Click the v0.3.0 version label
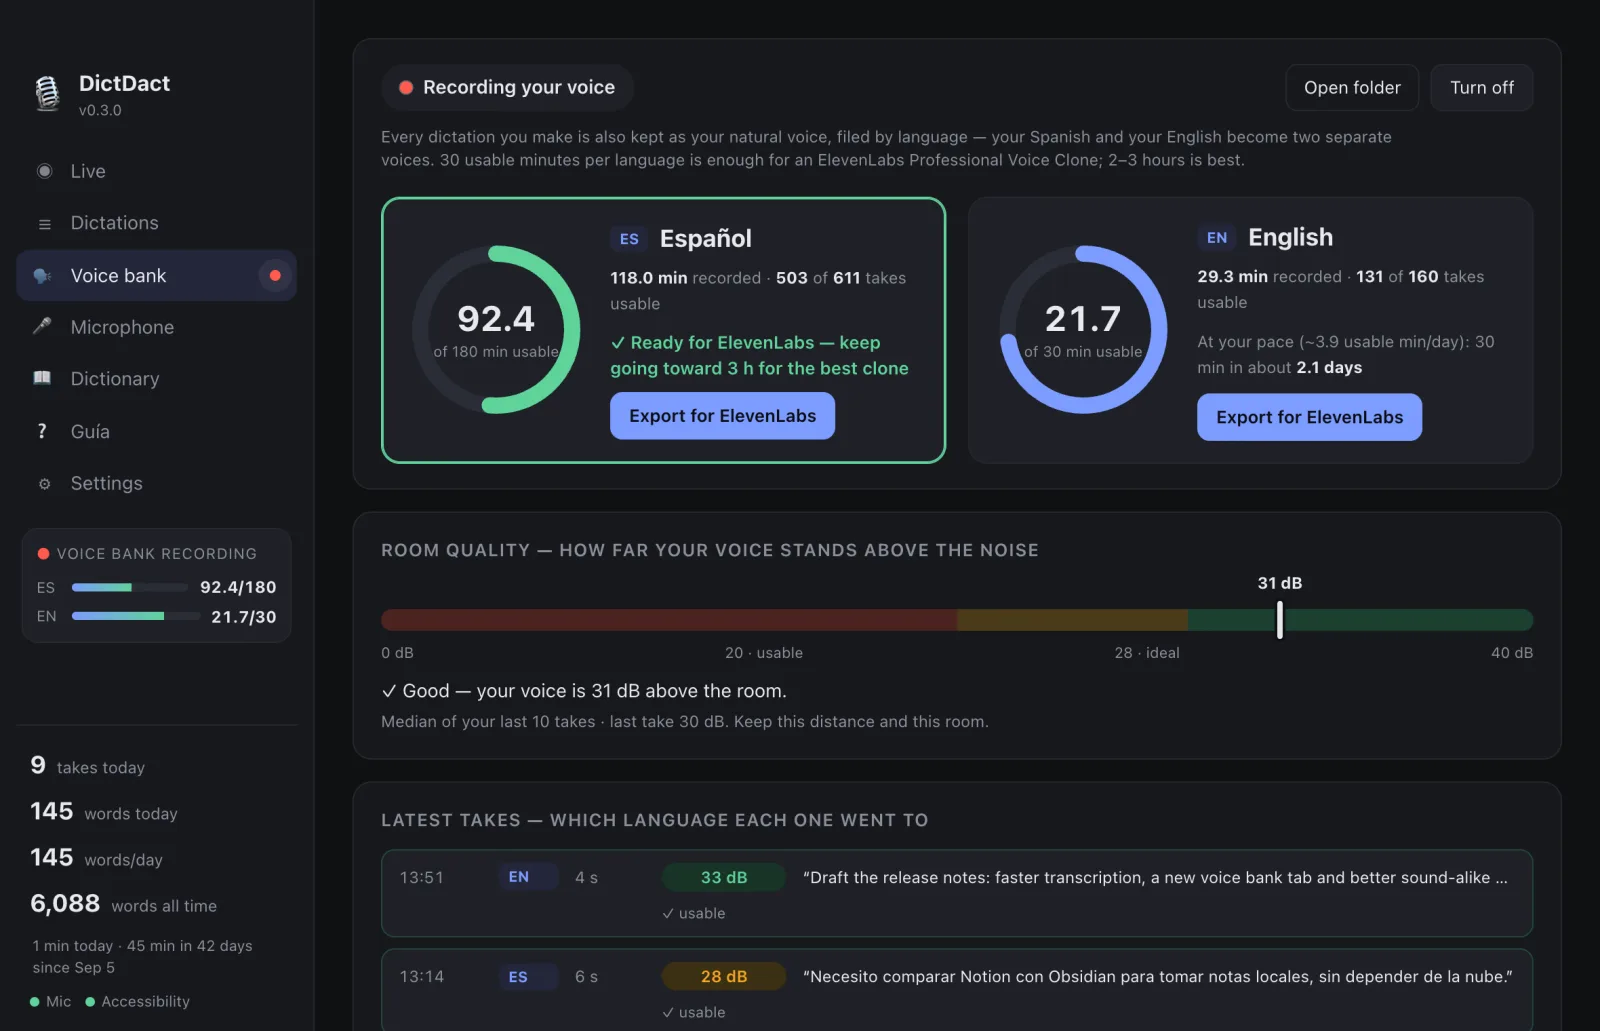 [100, 111]
